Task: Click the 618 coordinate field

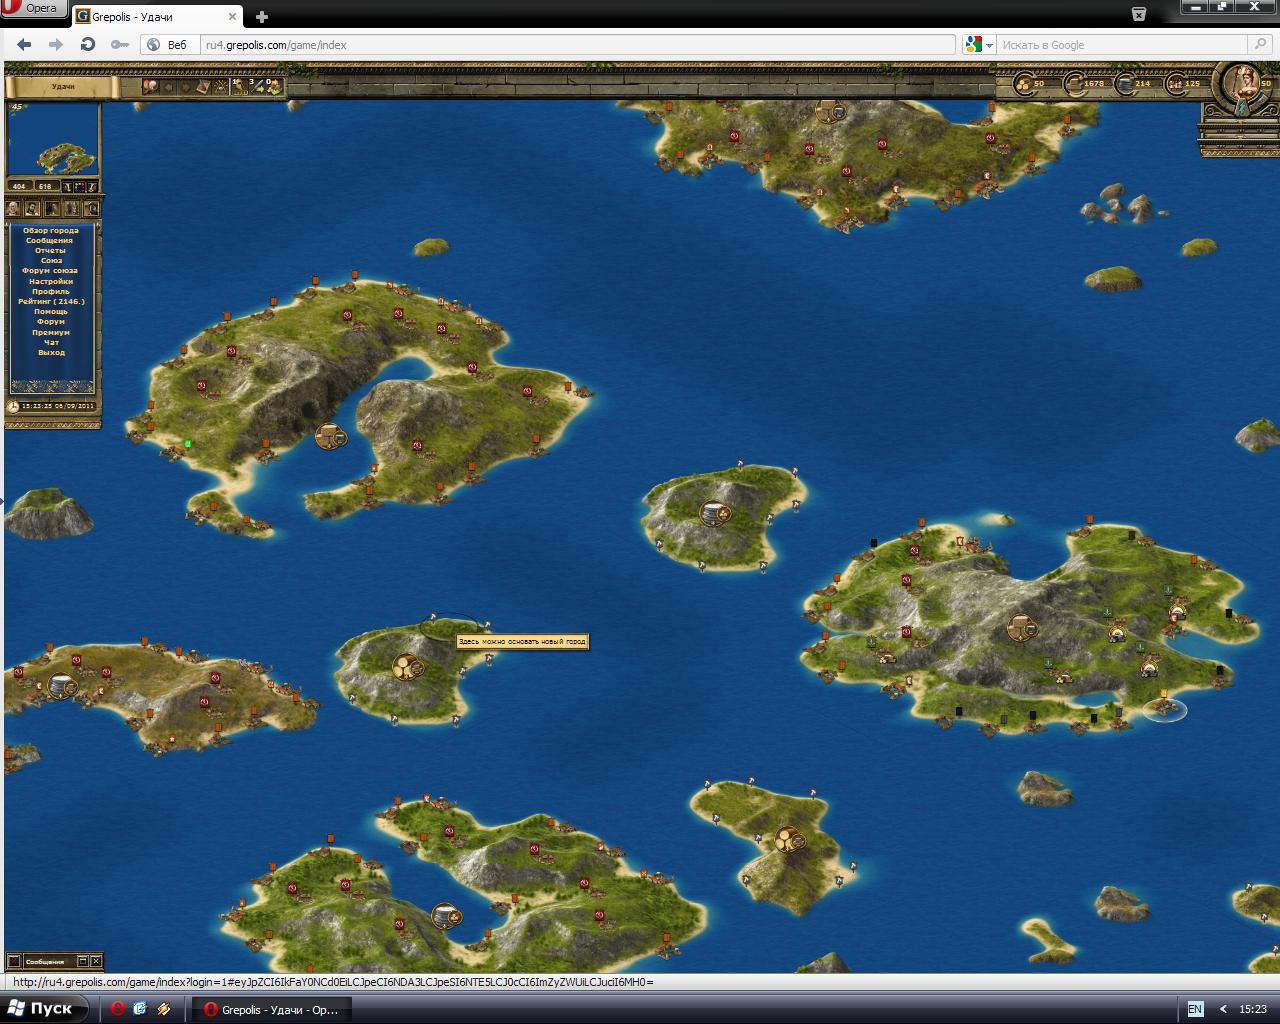Action: point(45,186)
